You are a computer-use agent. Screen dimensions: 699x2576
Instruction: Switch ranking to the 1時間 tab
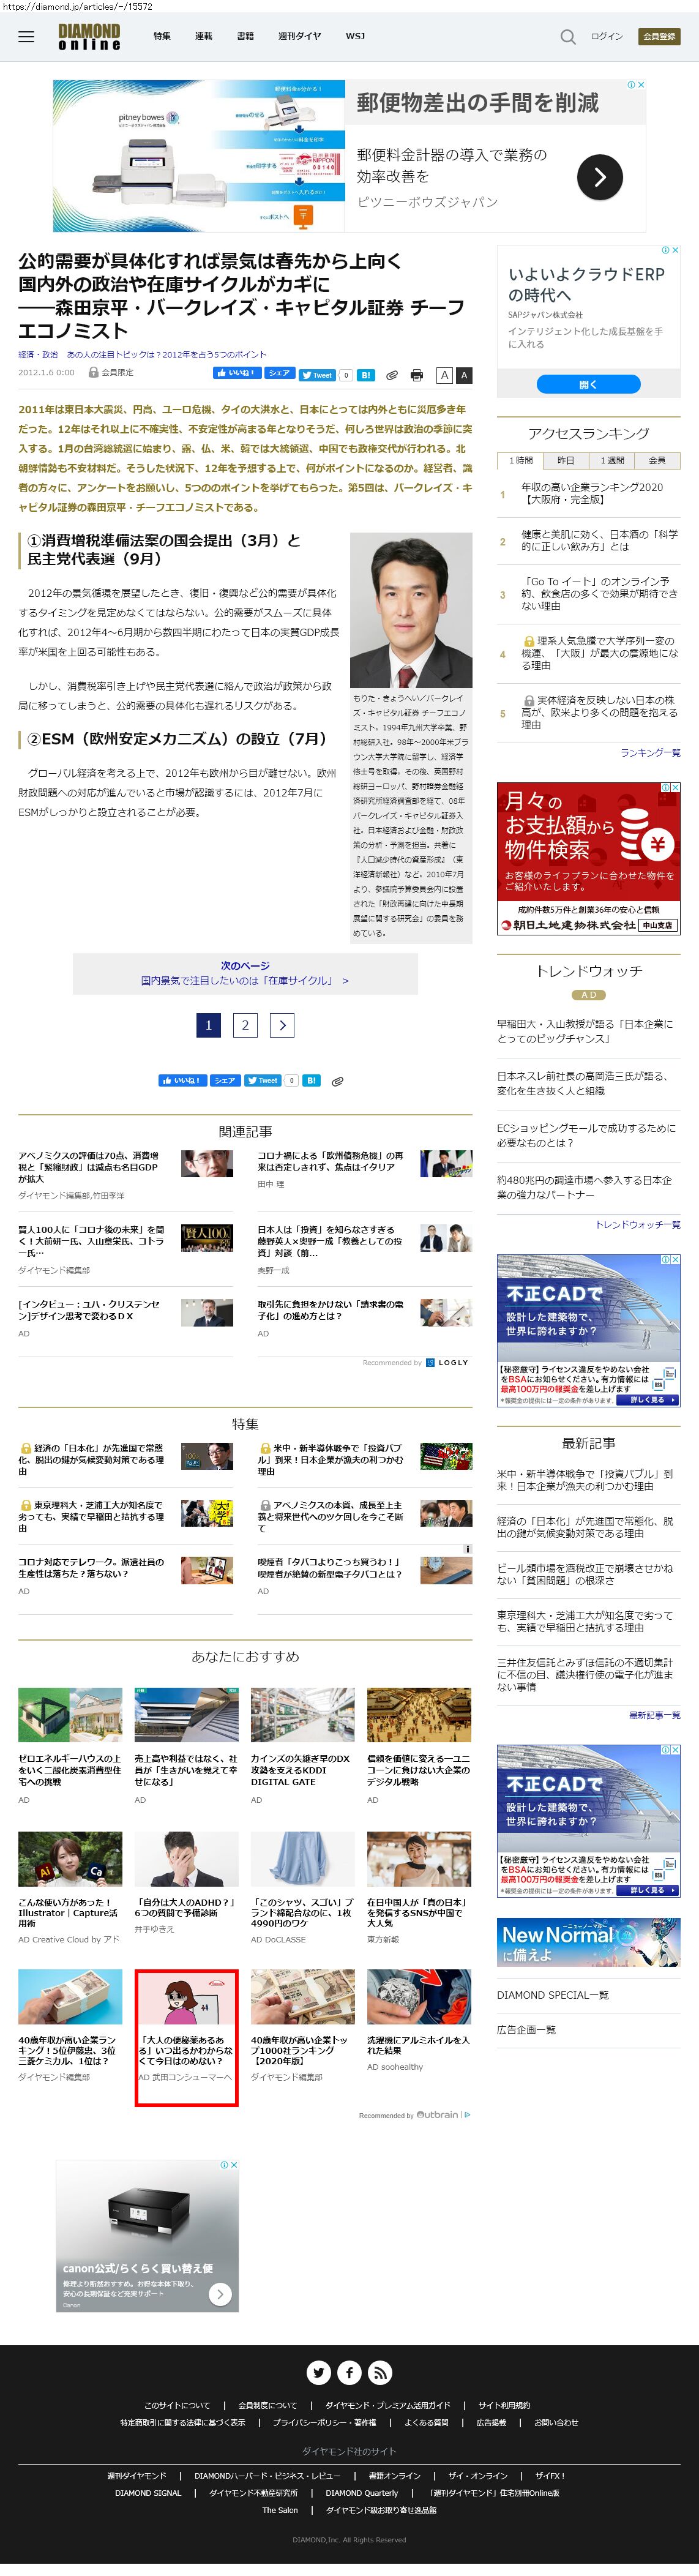pyautogui.click(x=520, y=460)
